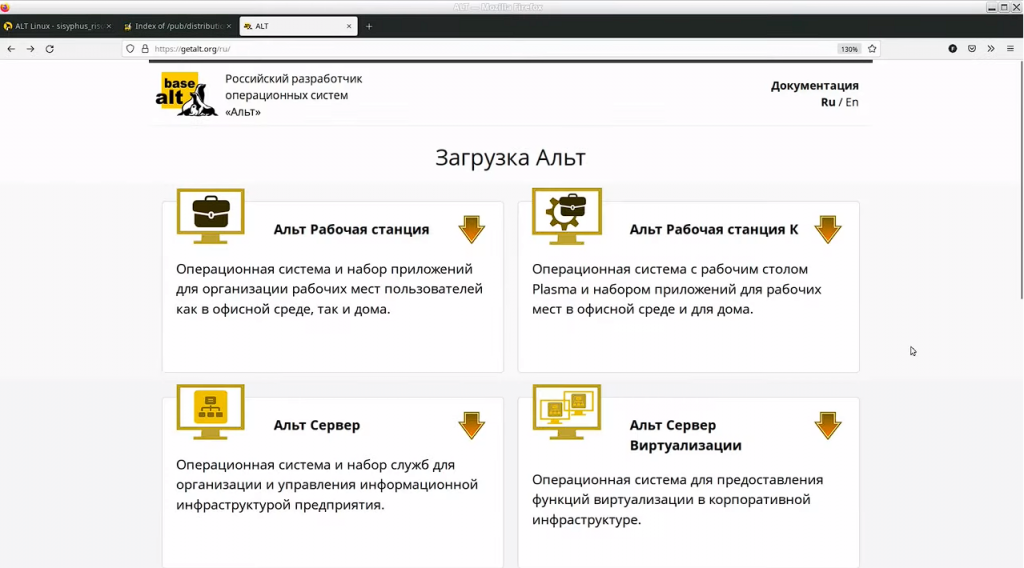Screen dimensions: 1024x568
Task: Expand more tools with the double-chevron overflow button
Action: pos(991,49)
